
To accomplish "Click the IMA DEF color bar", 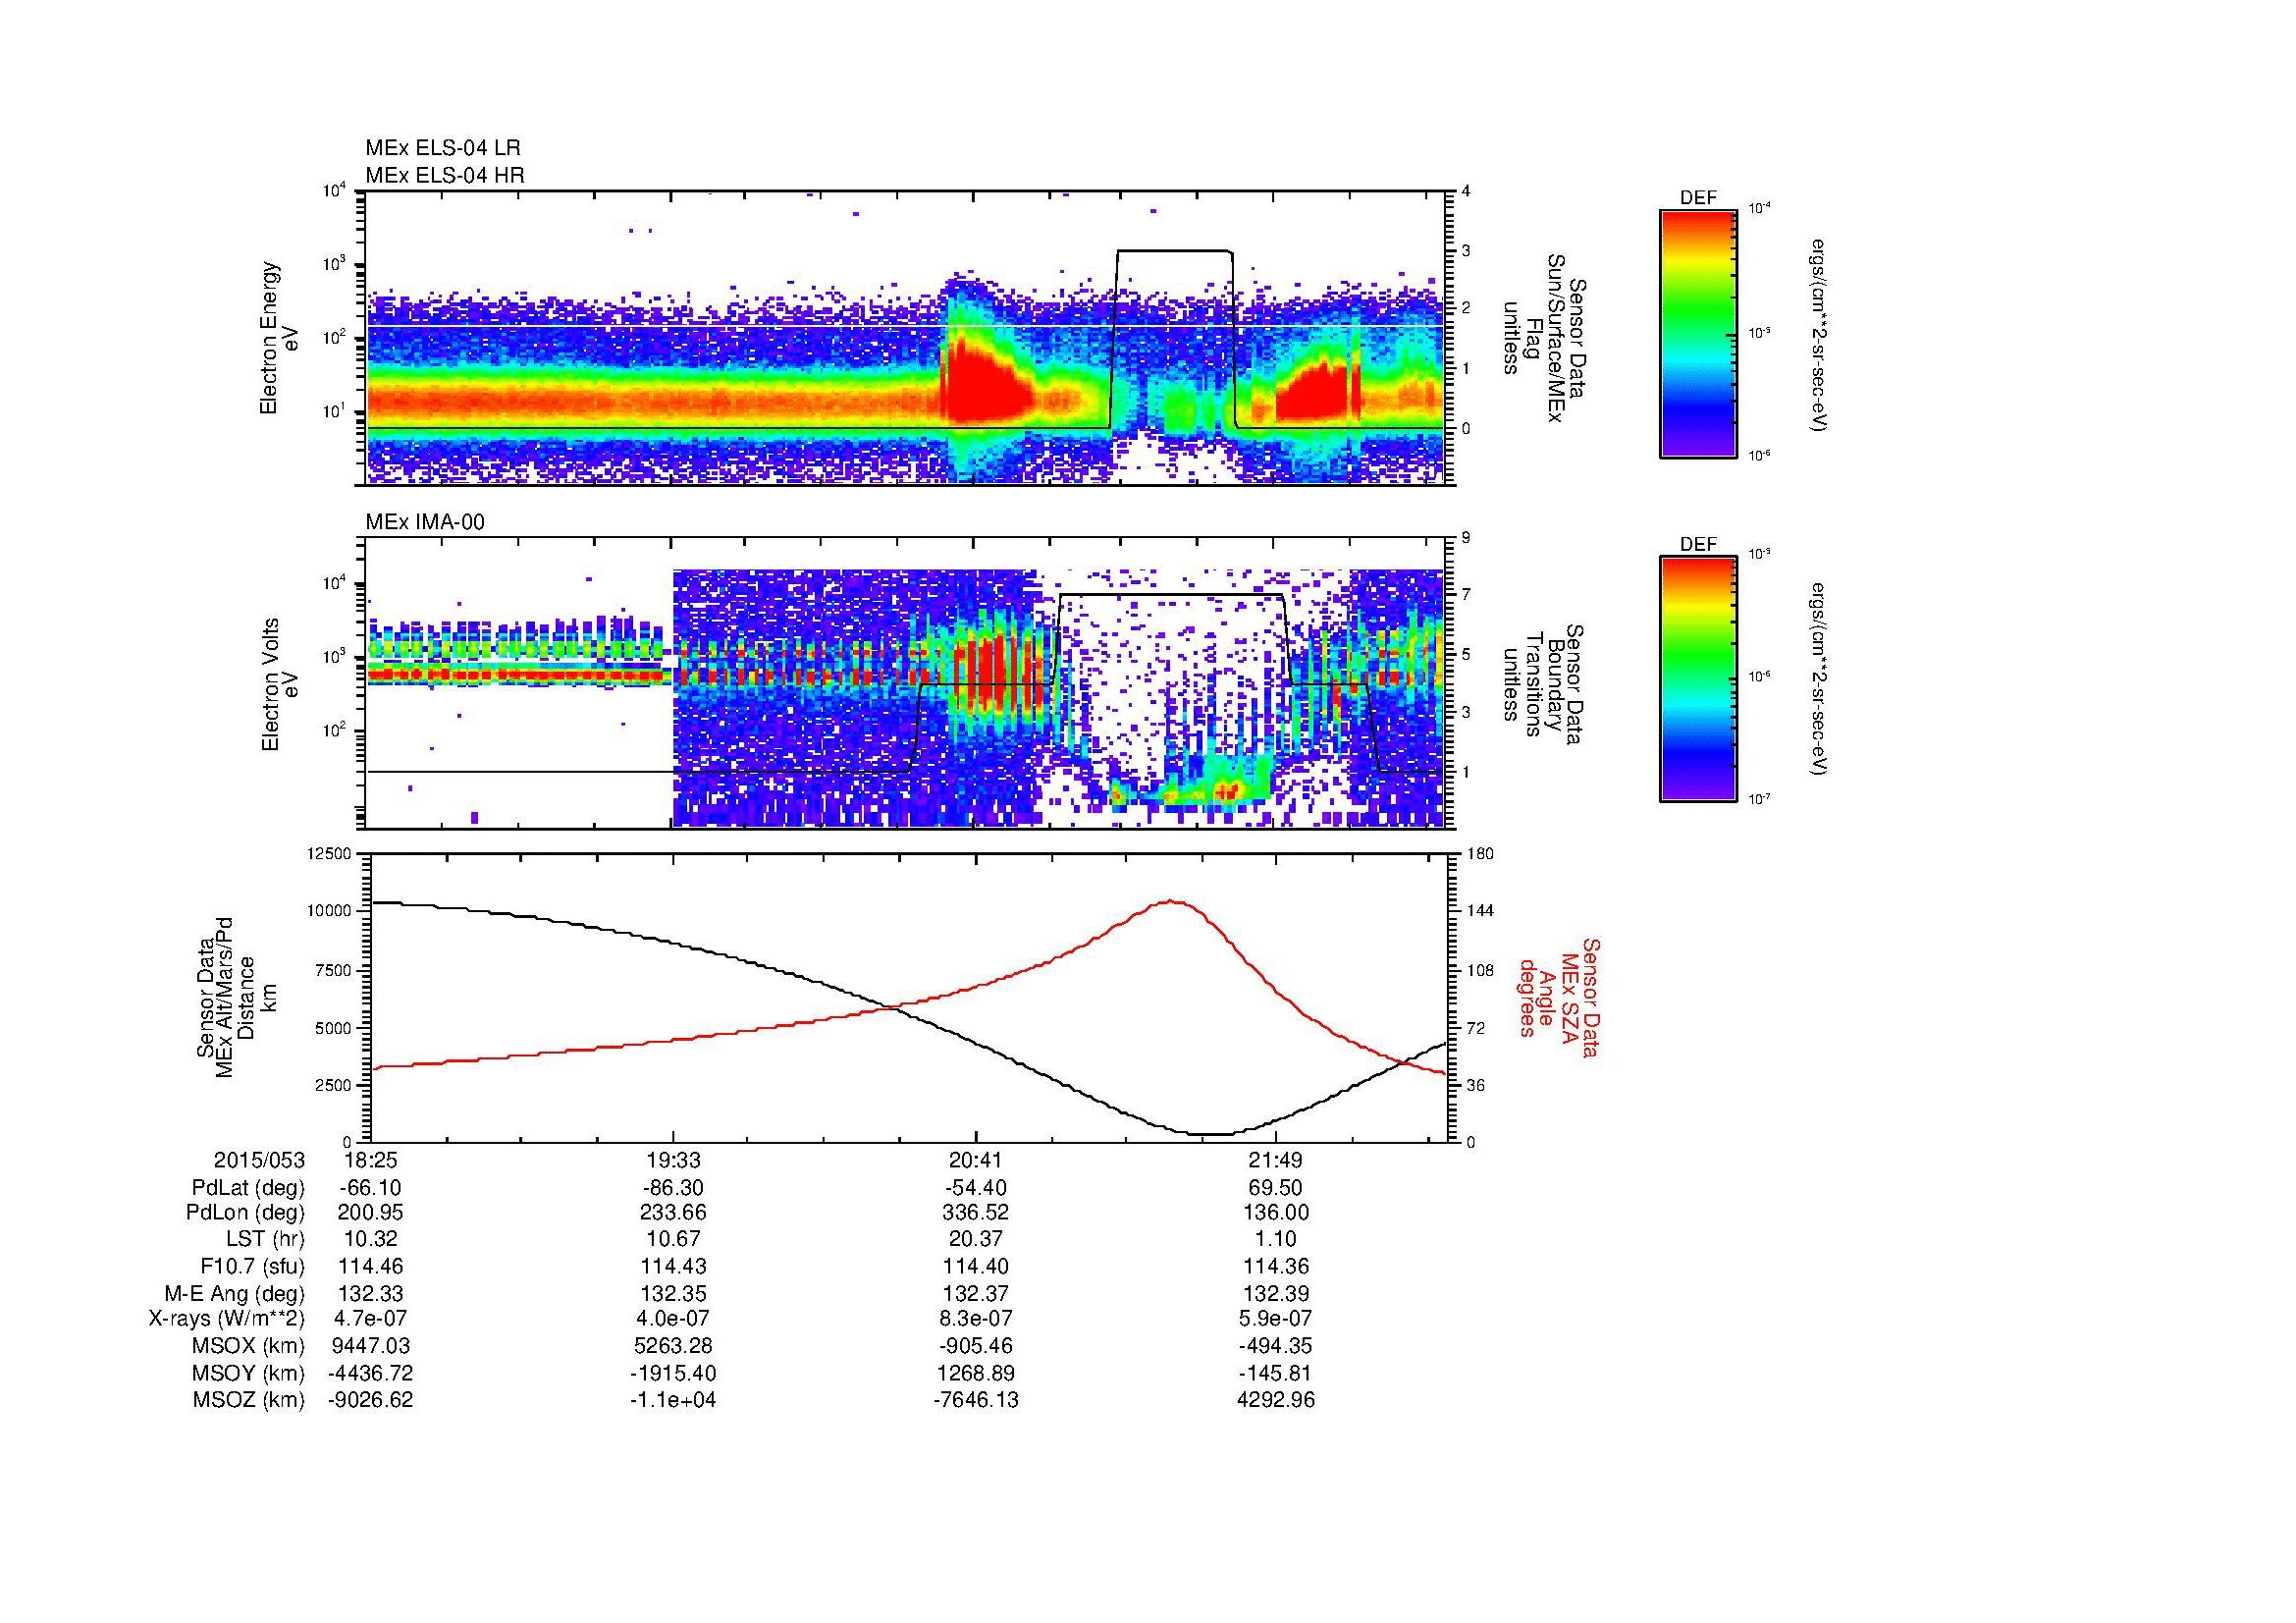I will coord(1697,679).
